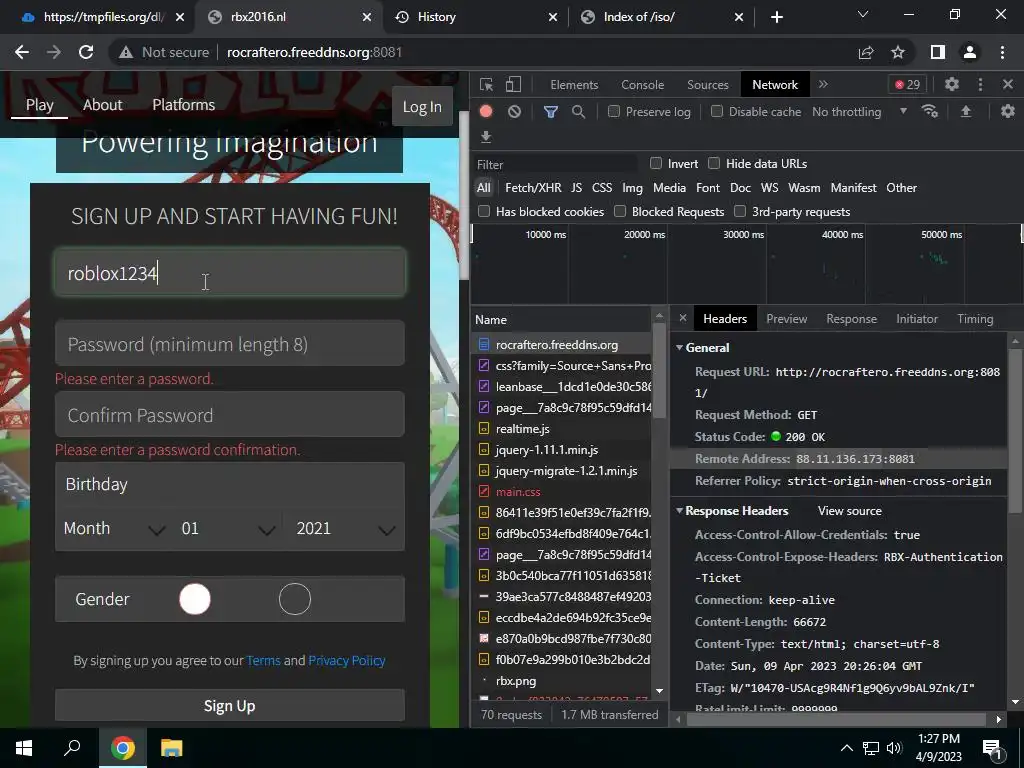Check Has blocked cookies

(x=484, y=211)
